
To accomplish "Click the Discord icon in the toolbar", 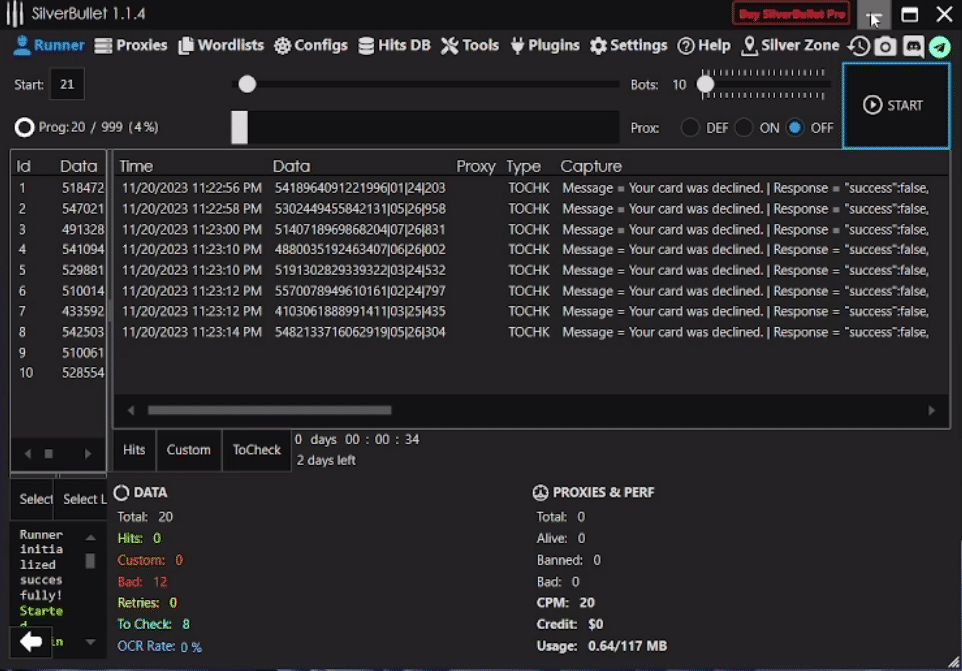I will pyautogui.click(x=912, y=46).
